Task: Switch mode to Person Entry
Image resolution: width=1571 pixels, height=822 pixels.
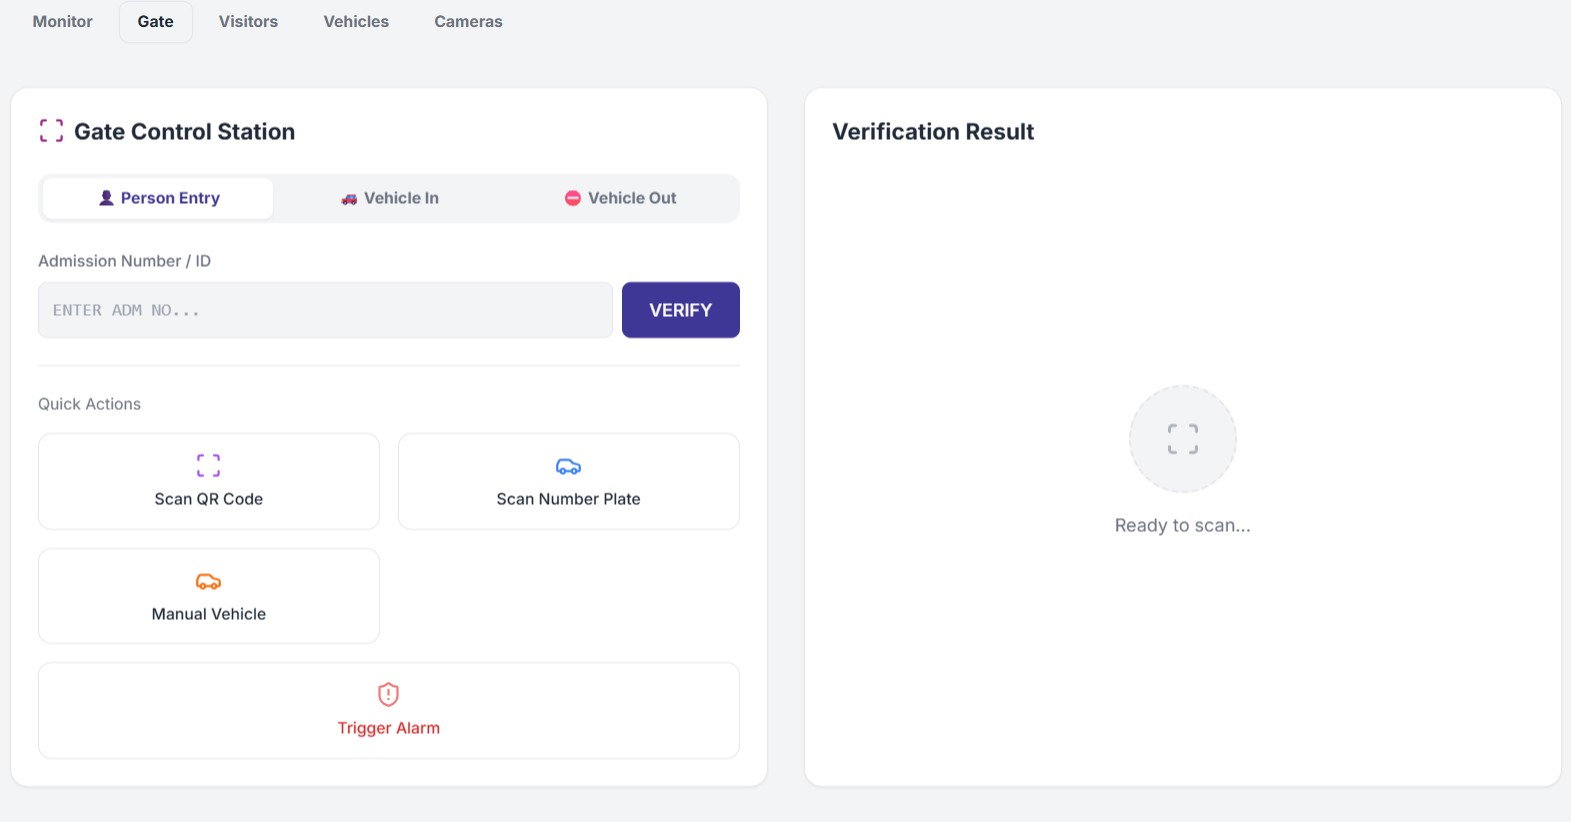Action: point(158,198)
